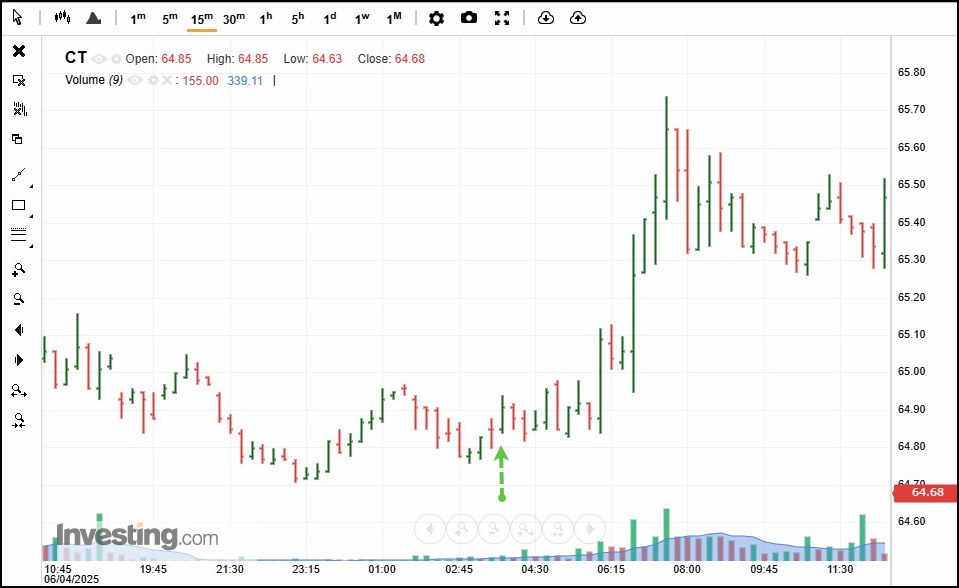Switch to 5 hour timeframe

pos(297,18)
